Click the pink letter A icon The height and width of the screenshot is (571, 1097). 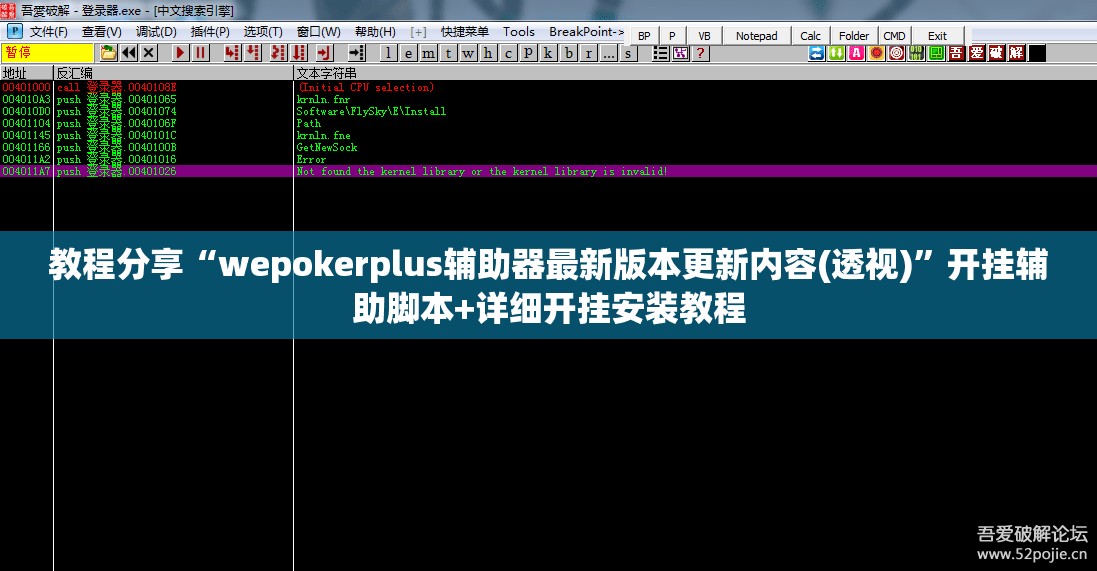[x=856, y=53]
